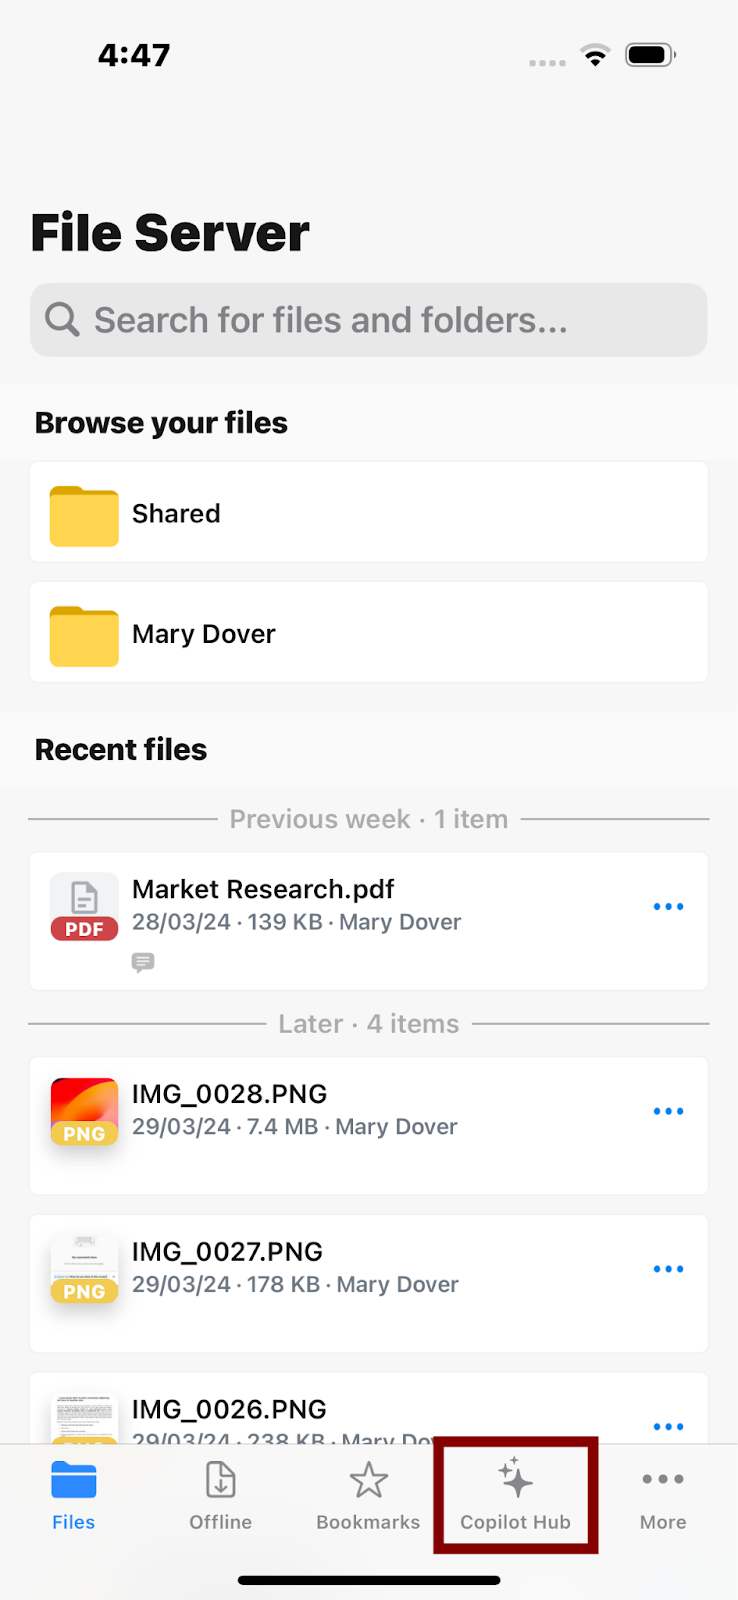738x1600 pixels.
Task: Open the Shared folder
Action: tap(369, 512)
